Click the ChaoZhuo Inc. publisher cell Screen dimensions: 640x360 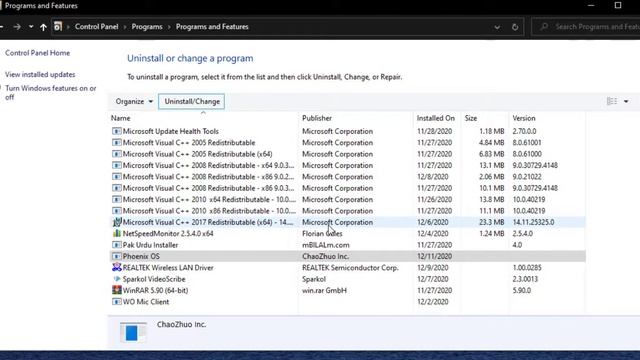(325, 256)
